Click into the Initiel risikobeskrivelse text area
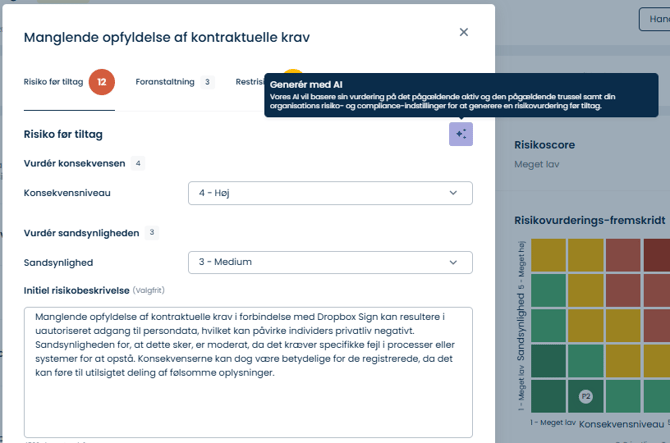Screen dimensions: 670x443 pyautogui.click(x=248, y=370)
